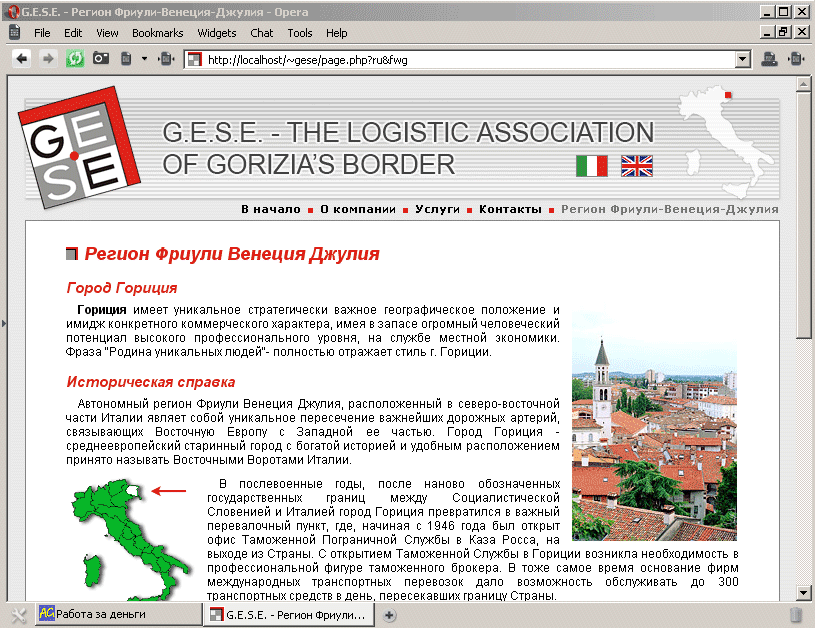
Task: Switch to the 'Работа за деньги' tab
Action: coord(119,614)
